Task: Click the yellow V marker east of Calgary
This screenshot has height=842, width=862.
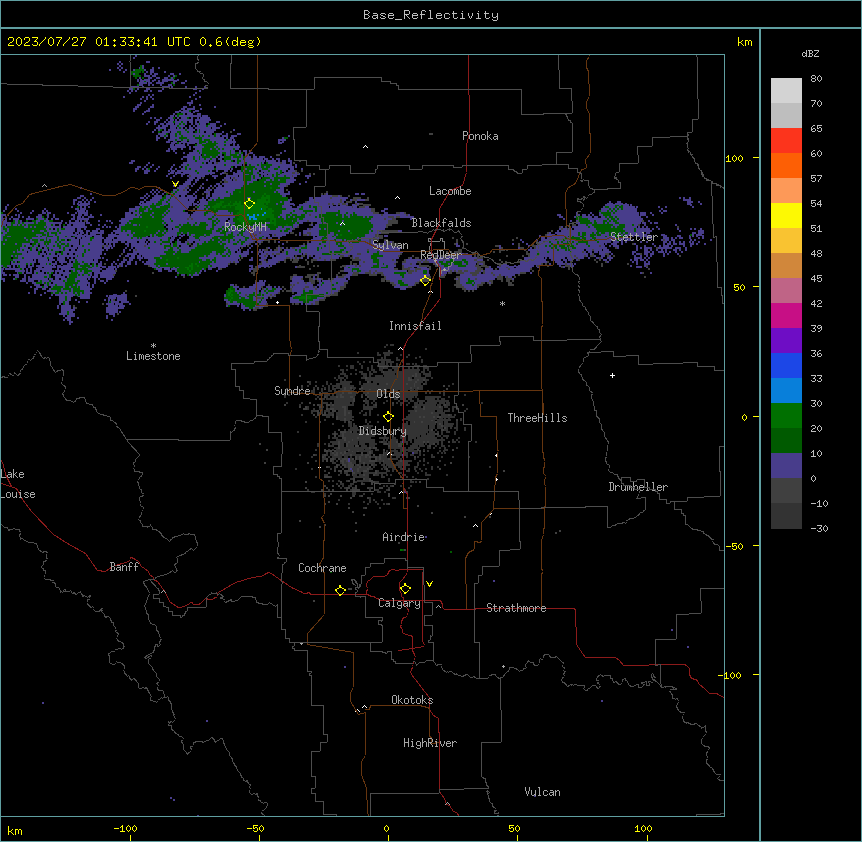Action: tap(429, 584)
